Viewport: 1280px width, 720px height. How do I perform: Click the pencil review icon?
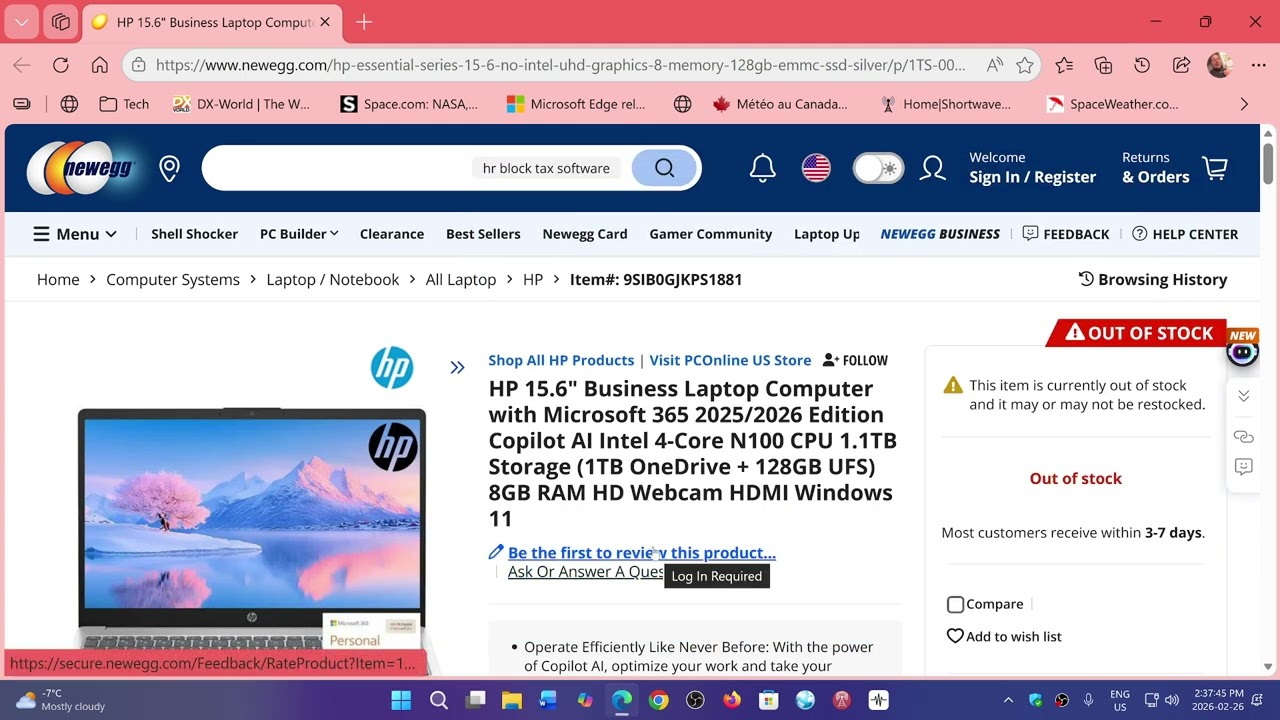click(496, 552)
